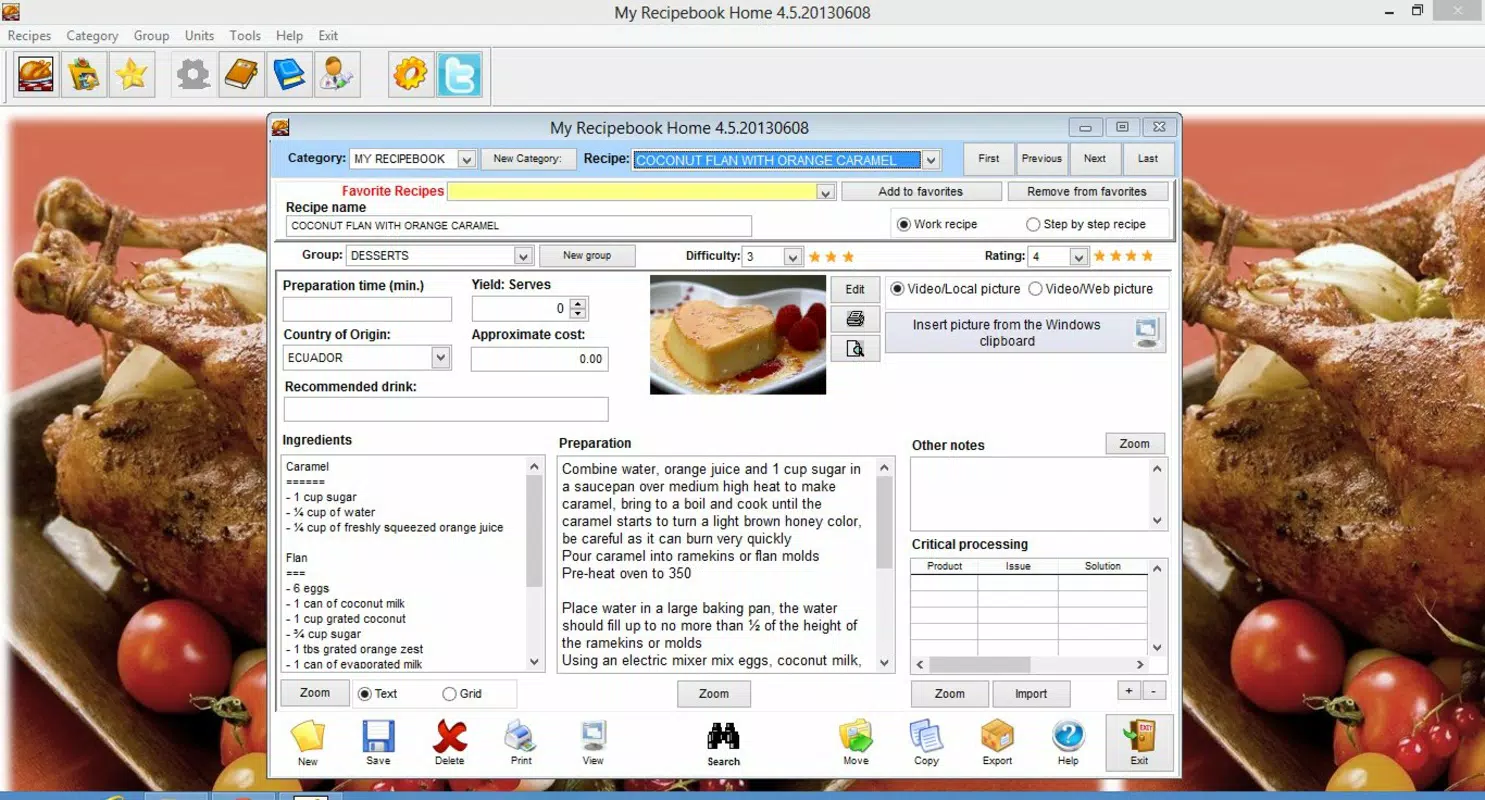Image resolution: width=1485 pixels, height=800 pixels.
Task: Select the Text view for ingredients
Action: click(x=365, y=694)
